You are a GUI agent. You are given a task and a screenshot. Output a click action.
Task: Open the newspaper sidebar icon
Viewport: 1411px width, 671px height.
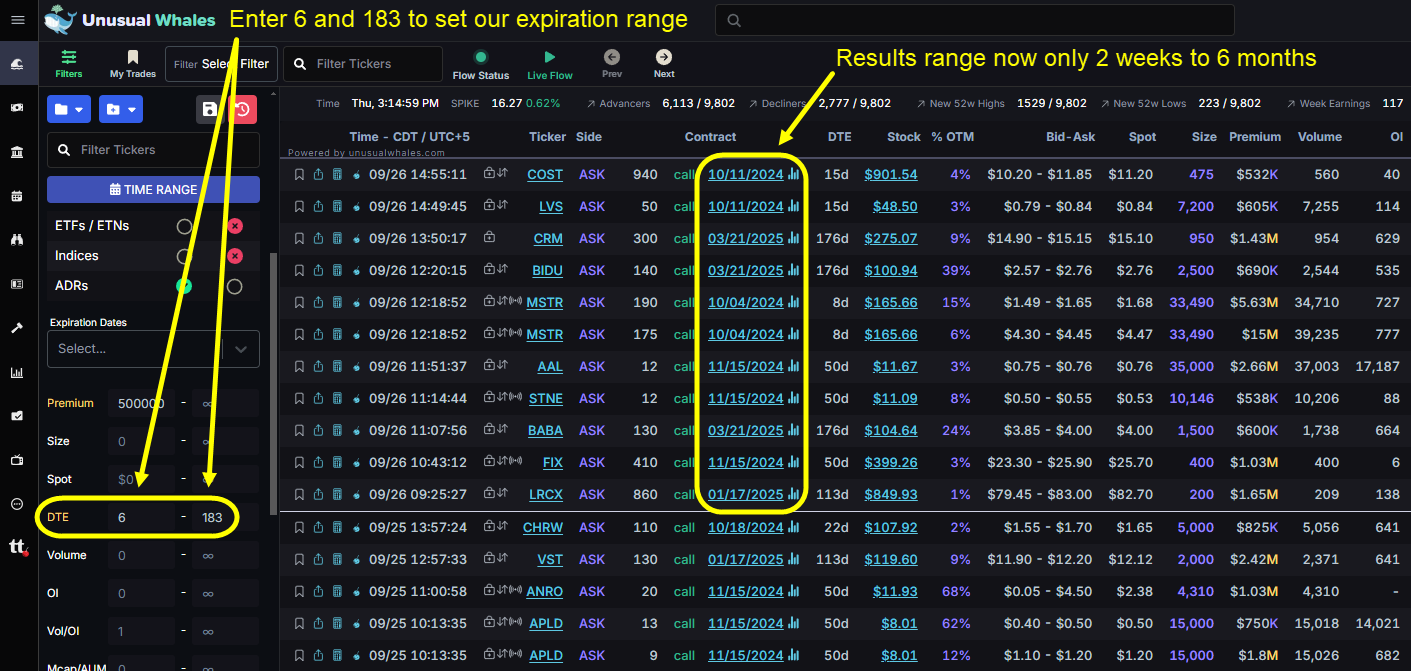[17, 284]
